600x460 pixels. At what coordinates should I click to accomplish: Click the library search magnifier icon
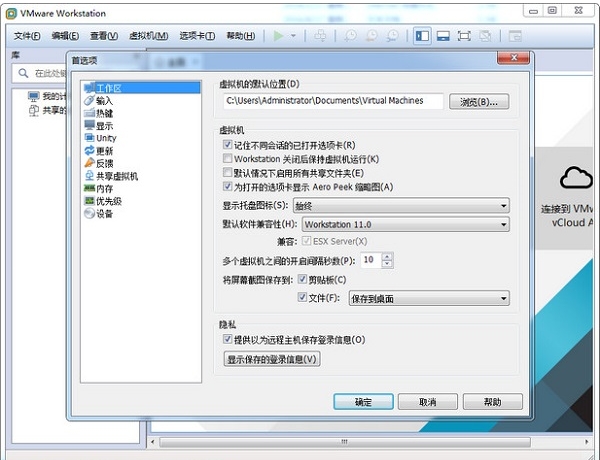[23, 73]
